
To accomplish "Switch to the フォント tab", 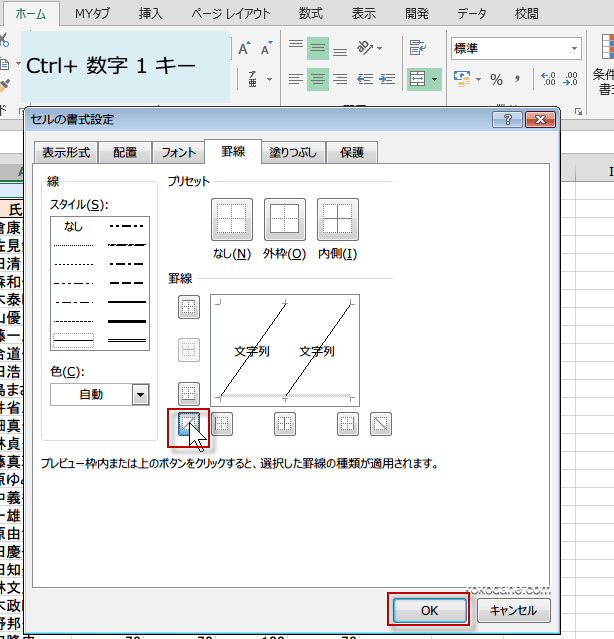I will [178, 153].
